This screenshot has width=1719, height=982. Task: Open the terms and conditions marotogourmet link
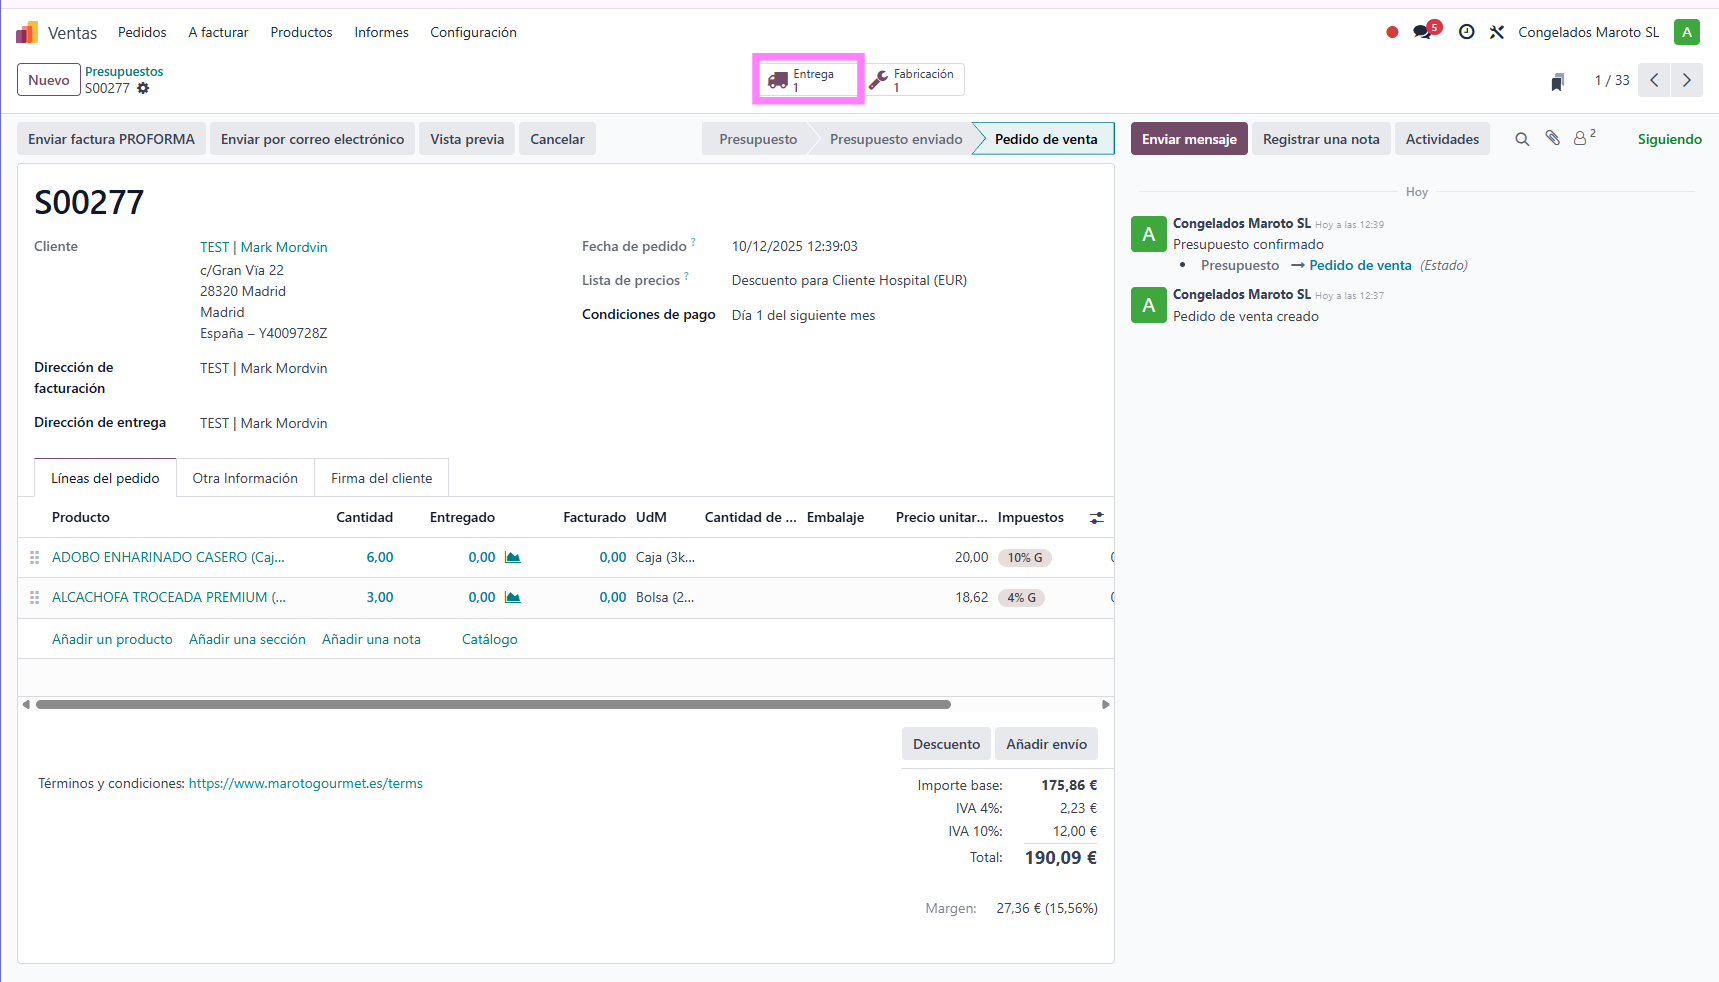[x=305, y=784]
